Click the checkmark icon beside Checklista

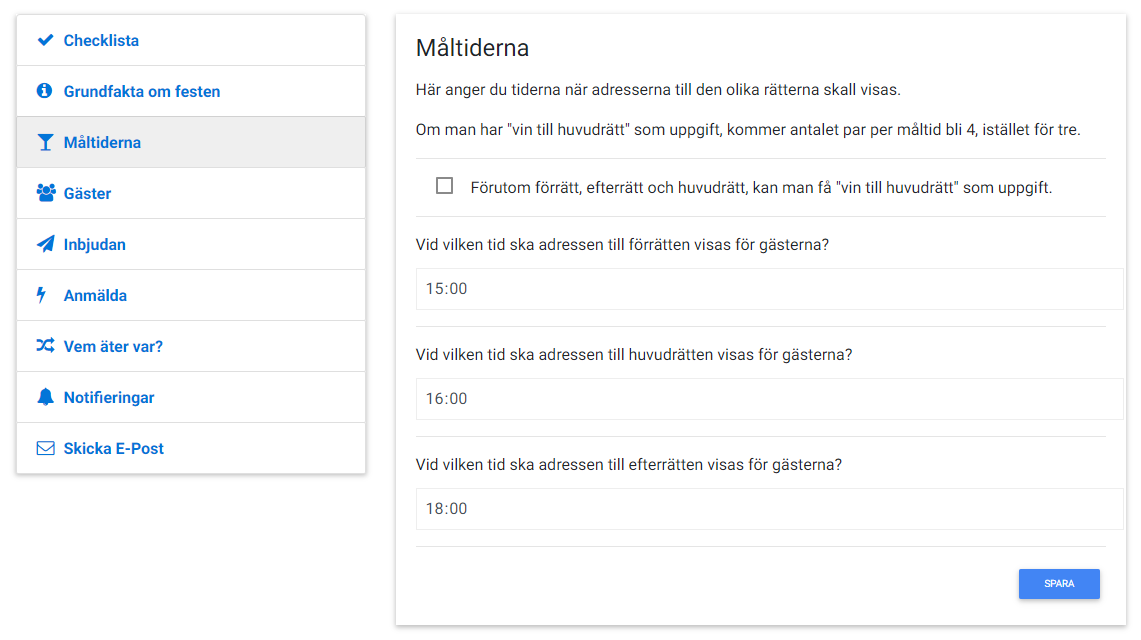[x=45, y=40]
